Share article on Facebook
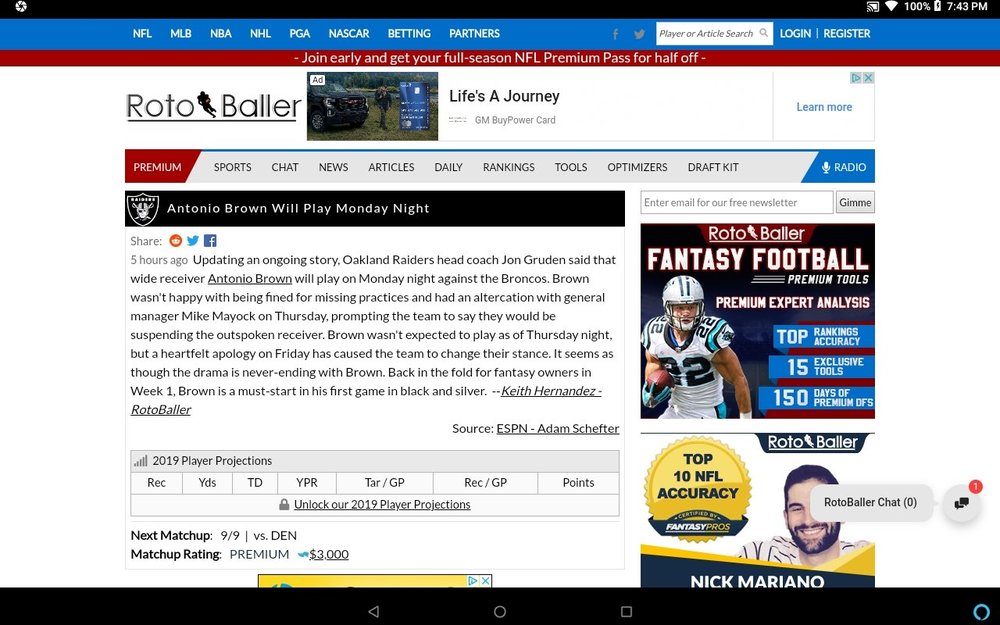1000x625 pixels. click(x=210, y=240)
